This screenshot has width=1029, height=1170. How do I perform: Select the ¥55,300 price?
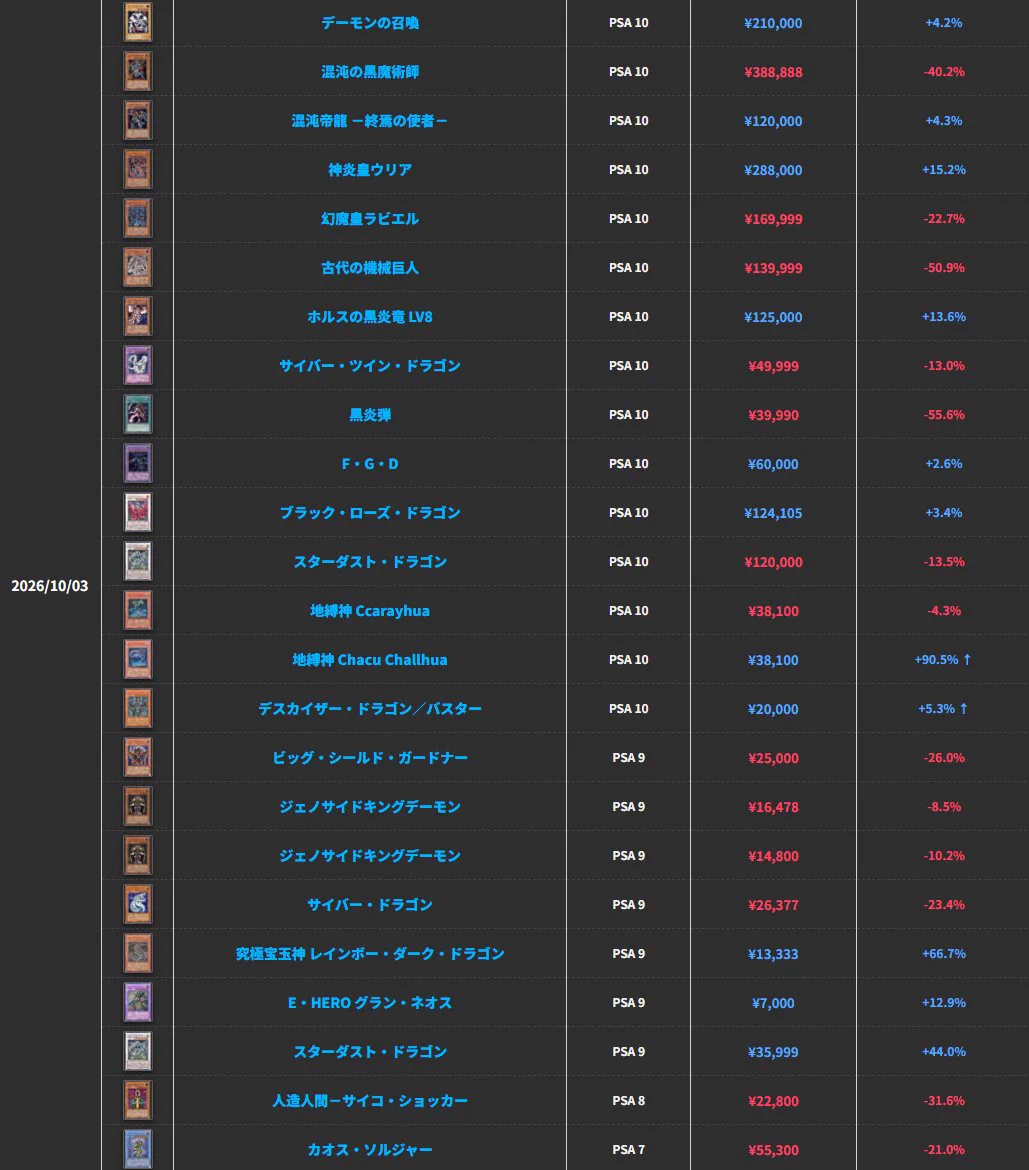pyautogui.click(x=773, y=1151)
